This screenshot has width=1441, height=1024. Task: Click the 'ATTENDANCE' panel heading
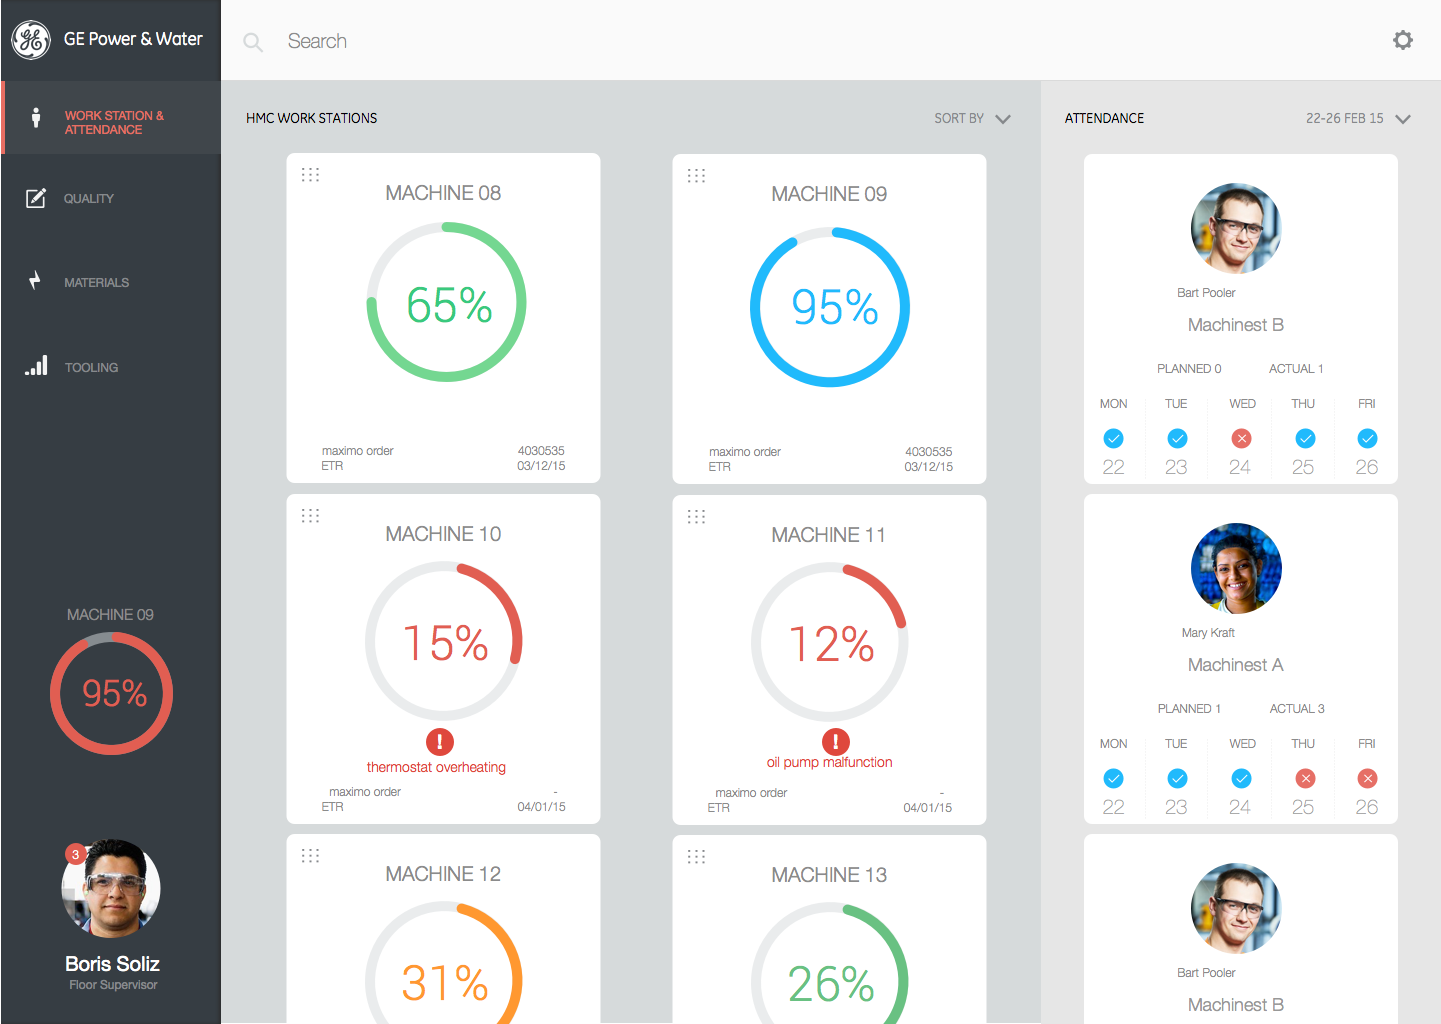point(1105,118)
